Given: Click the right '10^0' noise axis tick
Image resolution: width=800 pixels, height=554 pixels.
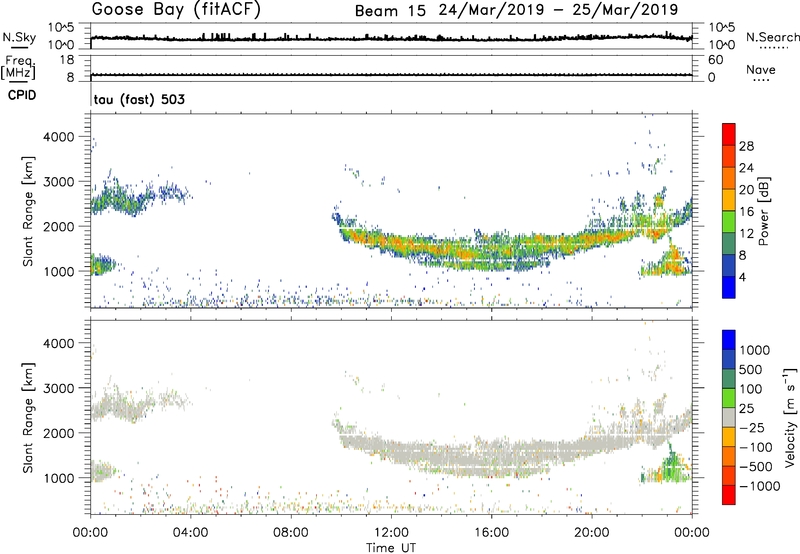Looking at the screenshot, I should [721, 45].
